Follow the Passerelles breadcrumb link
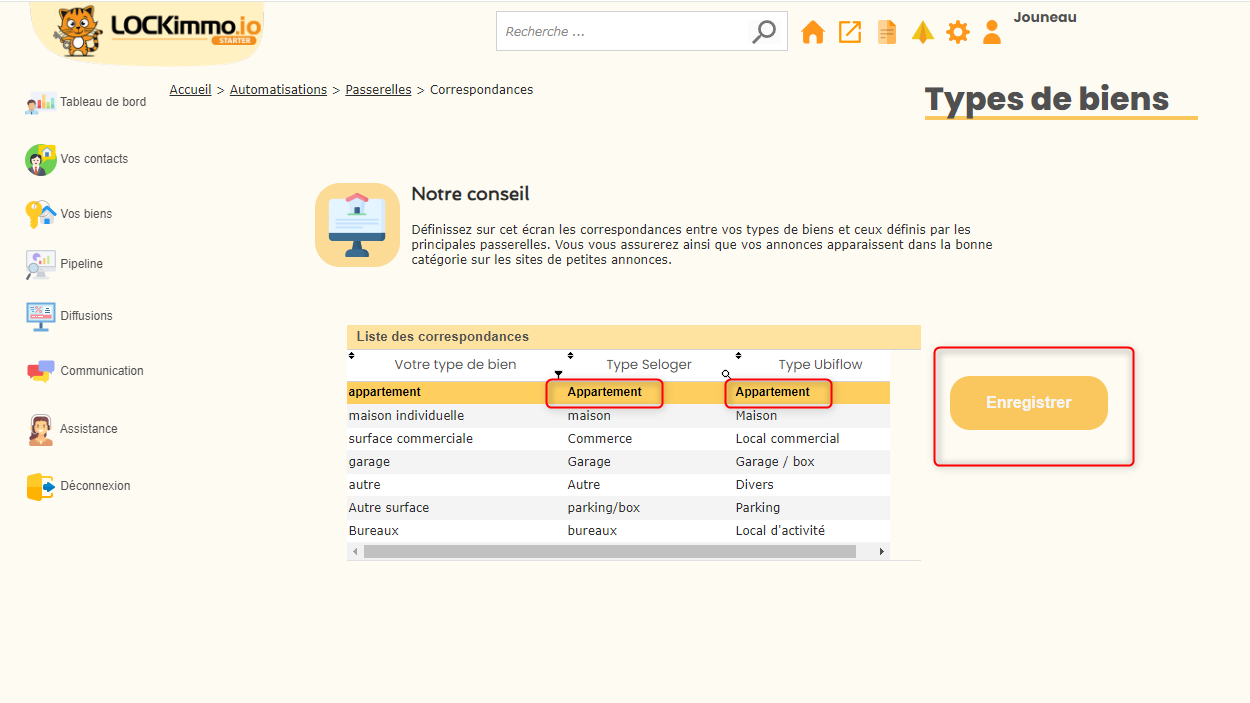This screenshot has height=703, width=1250. point(378,90)
